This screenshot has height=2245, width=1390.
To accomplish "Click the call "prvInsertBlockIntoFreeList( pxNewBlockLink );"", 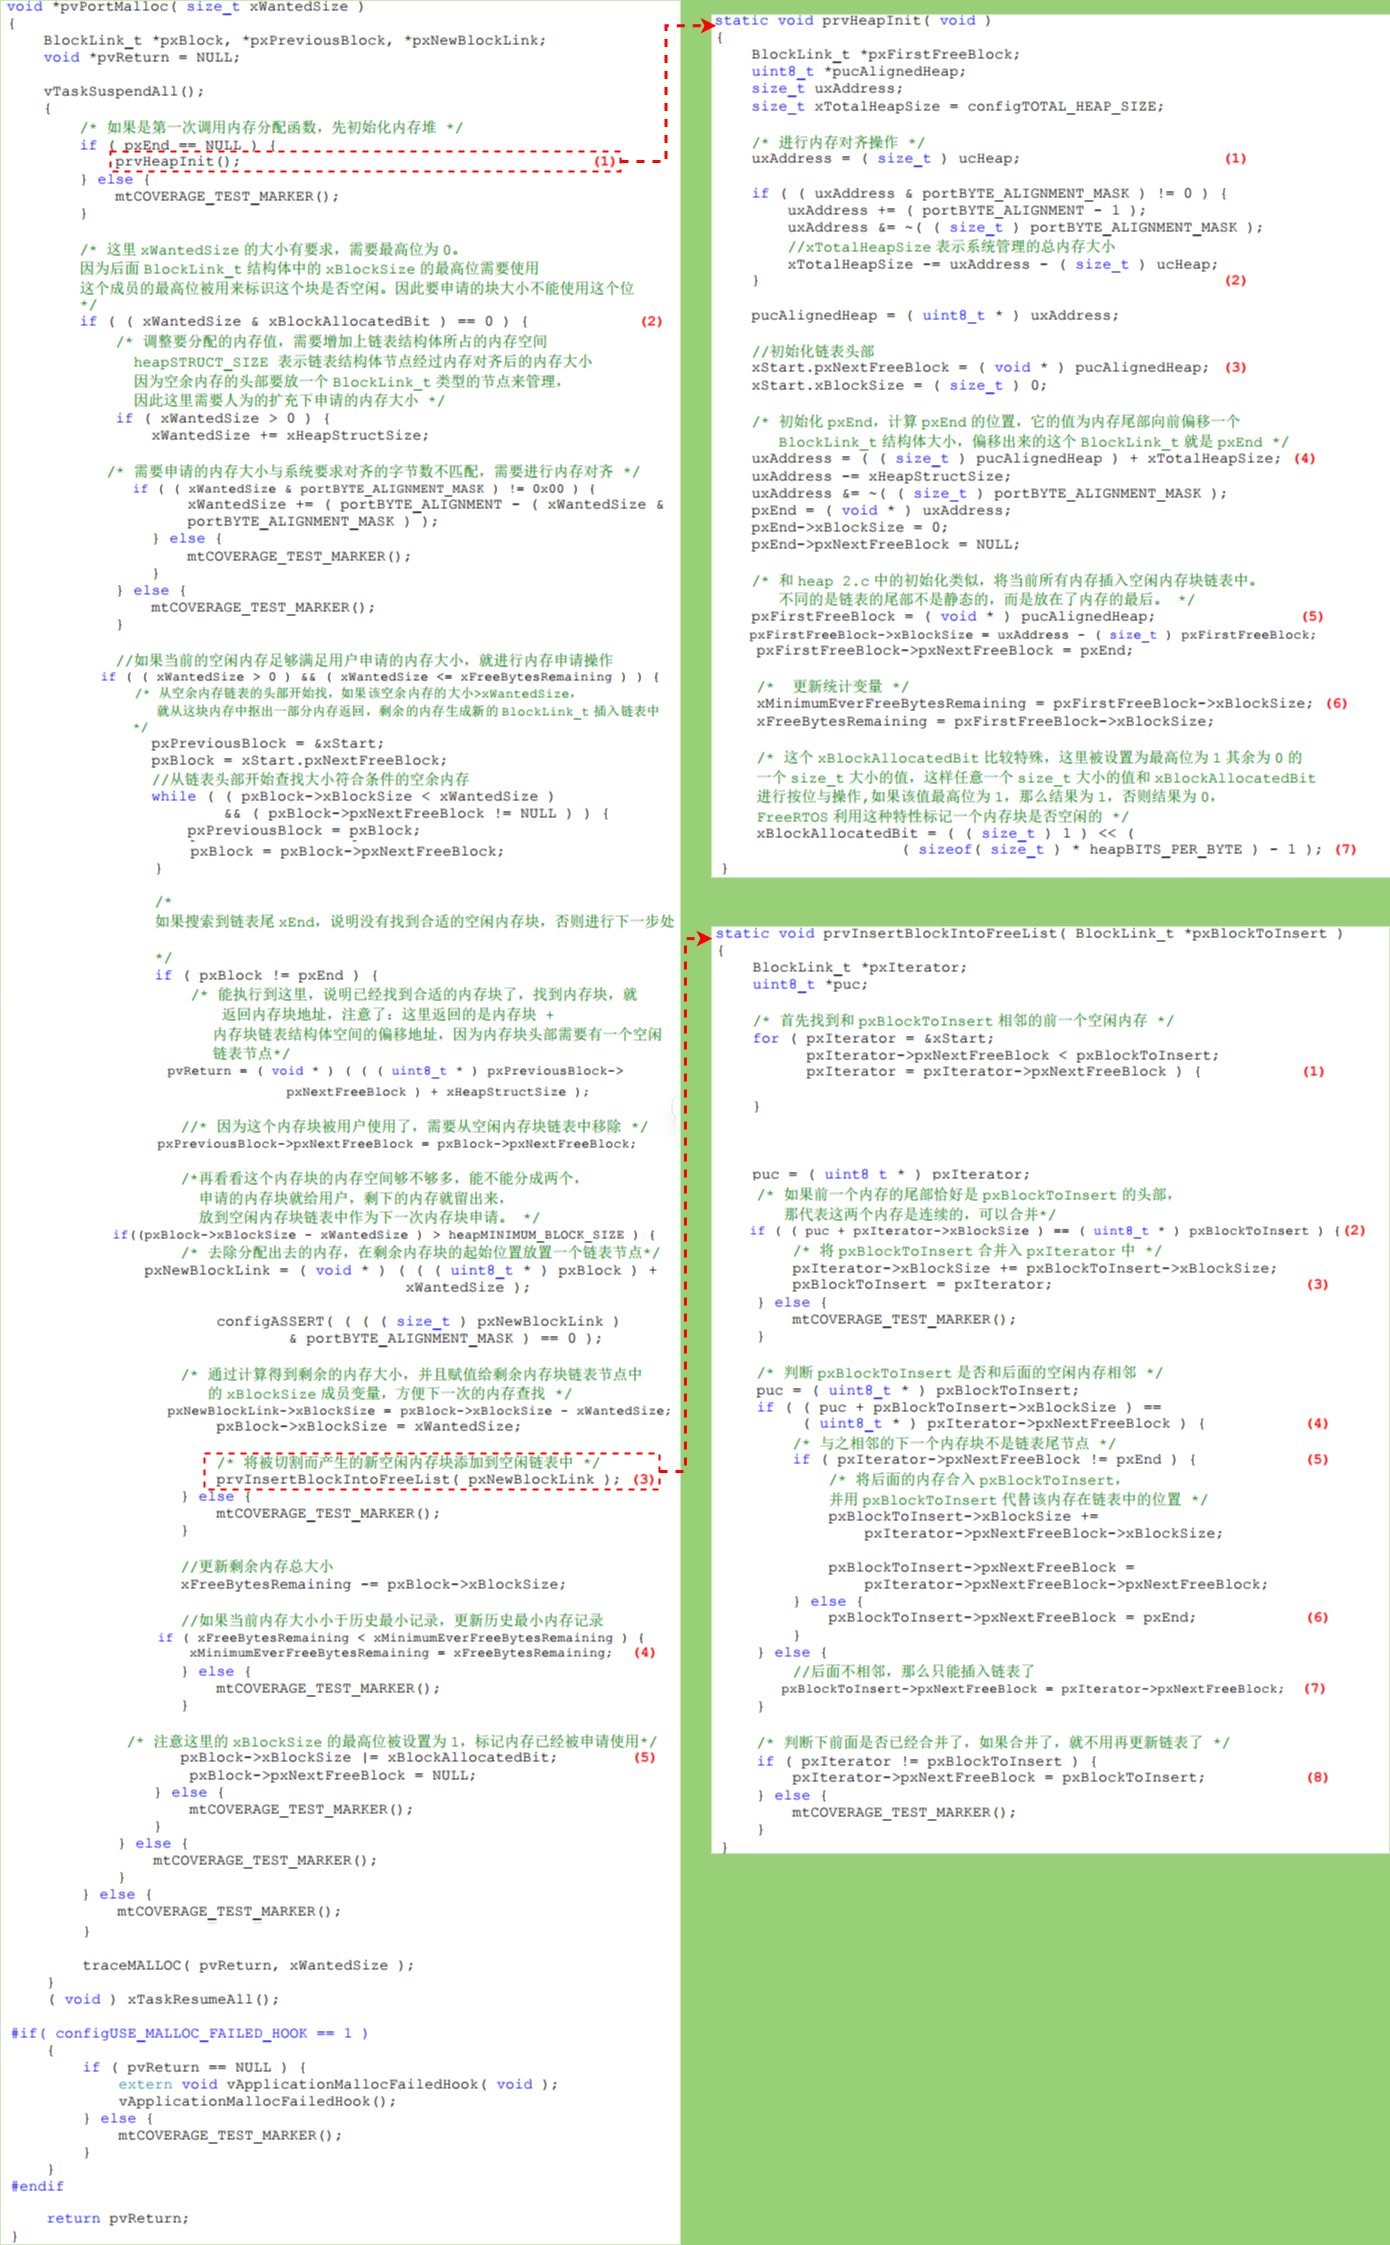I will click(418, 1480).
